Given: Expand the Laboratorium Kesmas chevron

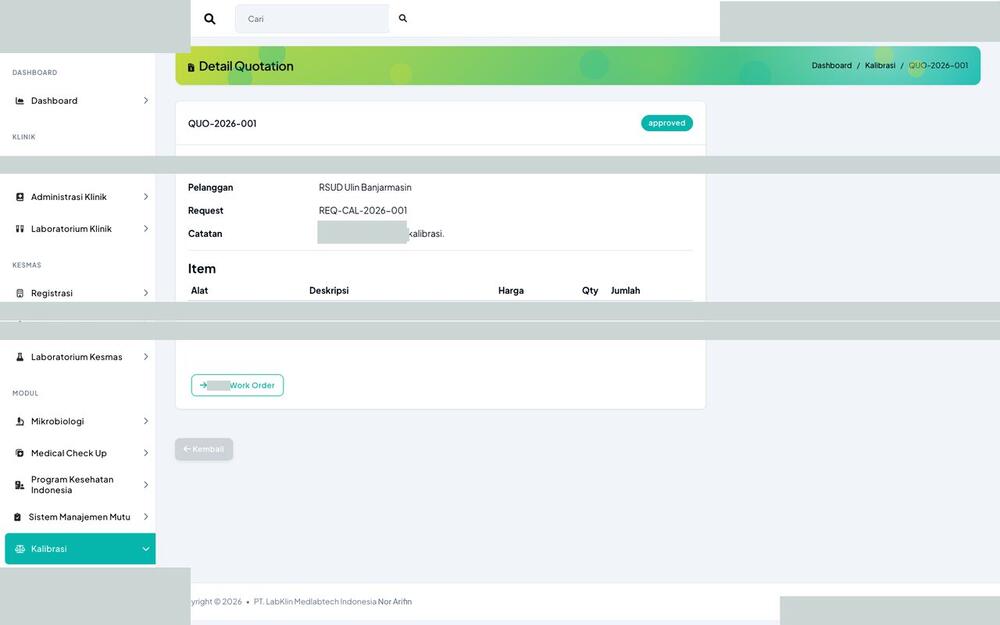Looking at the screenshot, I should 145,357.
